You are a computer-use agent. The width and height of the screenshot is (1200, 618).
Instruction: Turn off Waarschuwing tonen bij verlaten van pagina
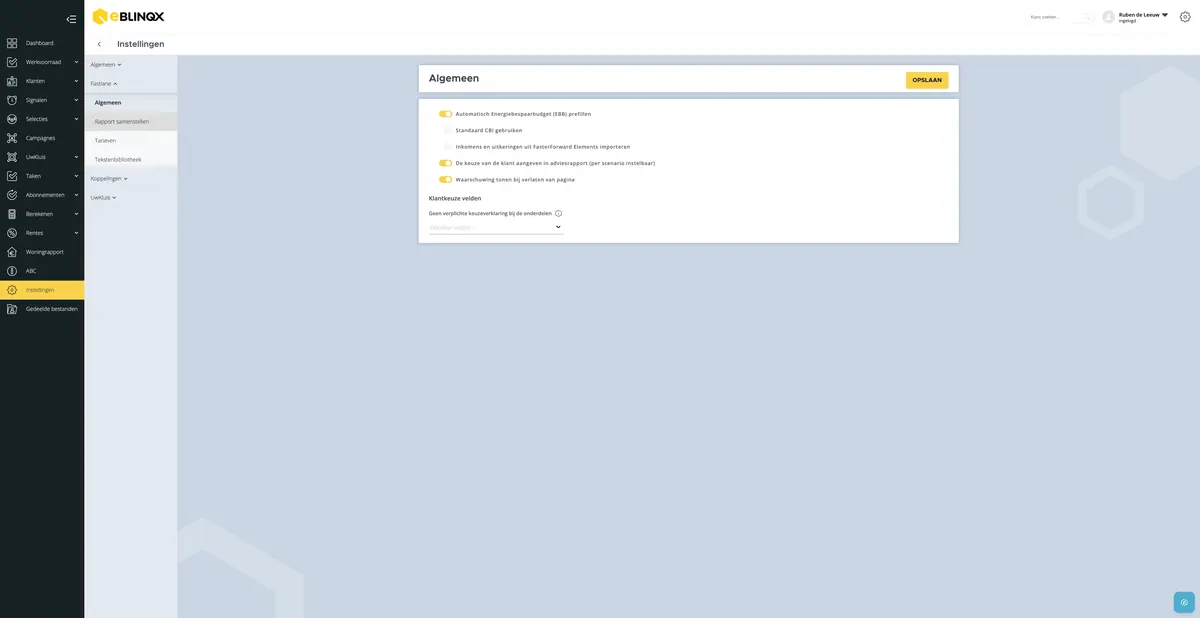pyautogui.click(x=445, y=180)
